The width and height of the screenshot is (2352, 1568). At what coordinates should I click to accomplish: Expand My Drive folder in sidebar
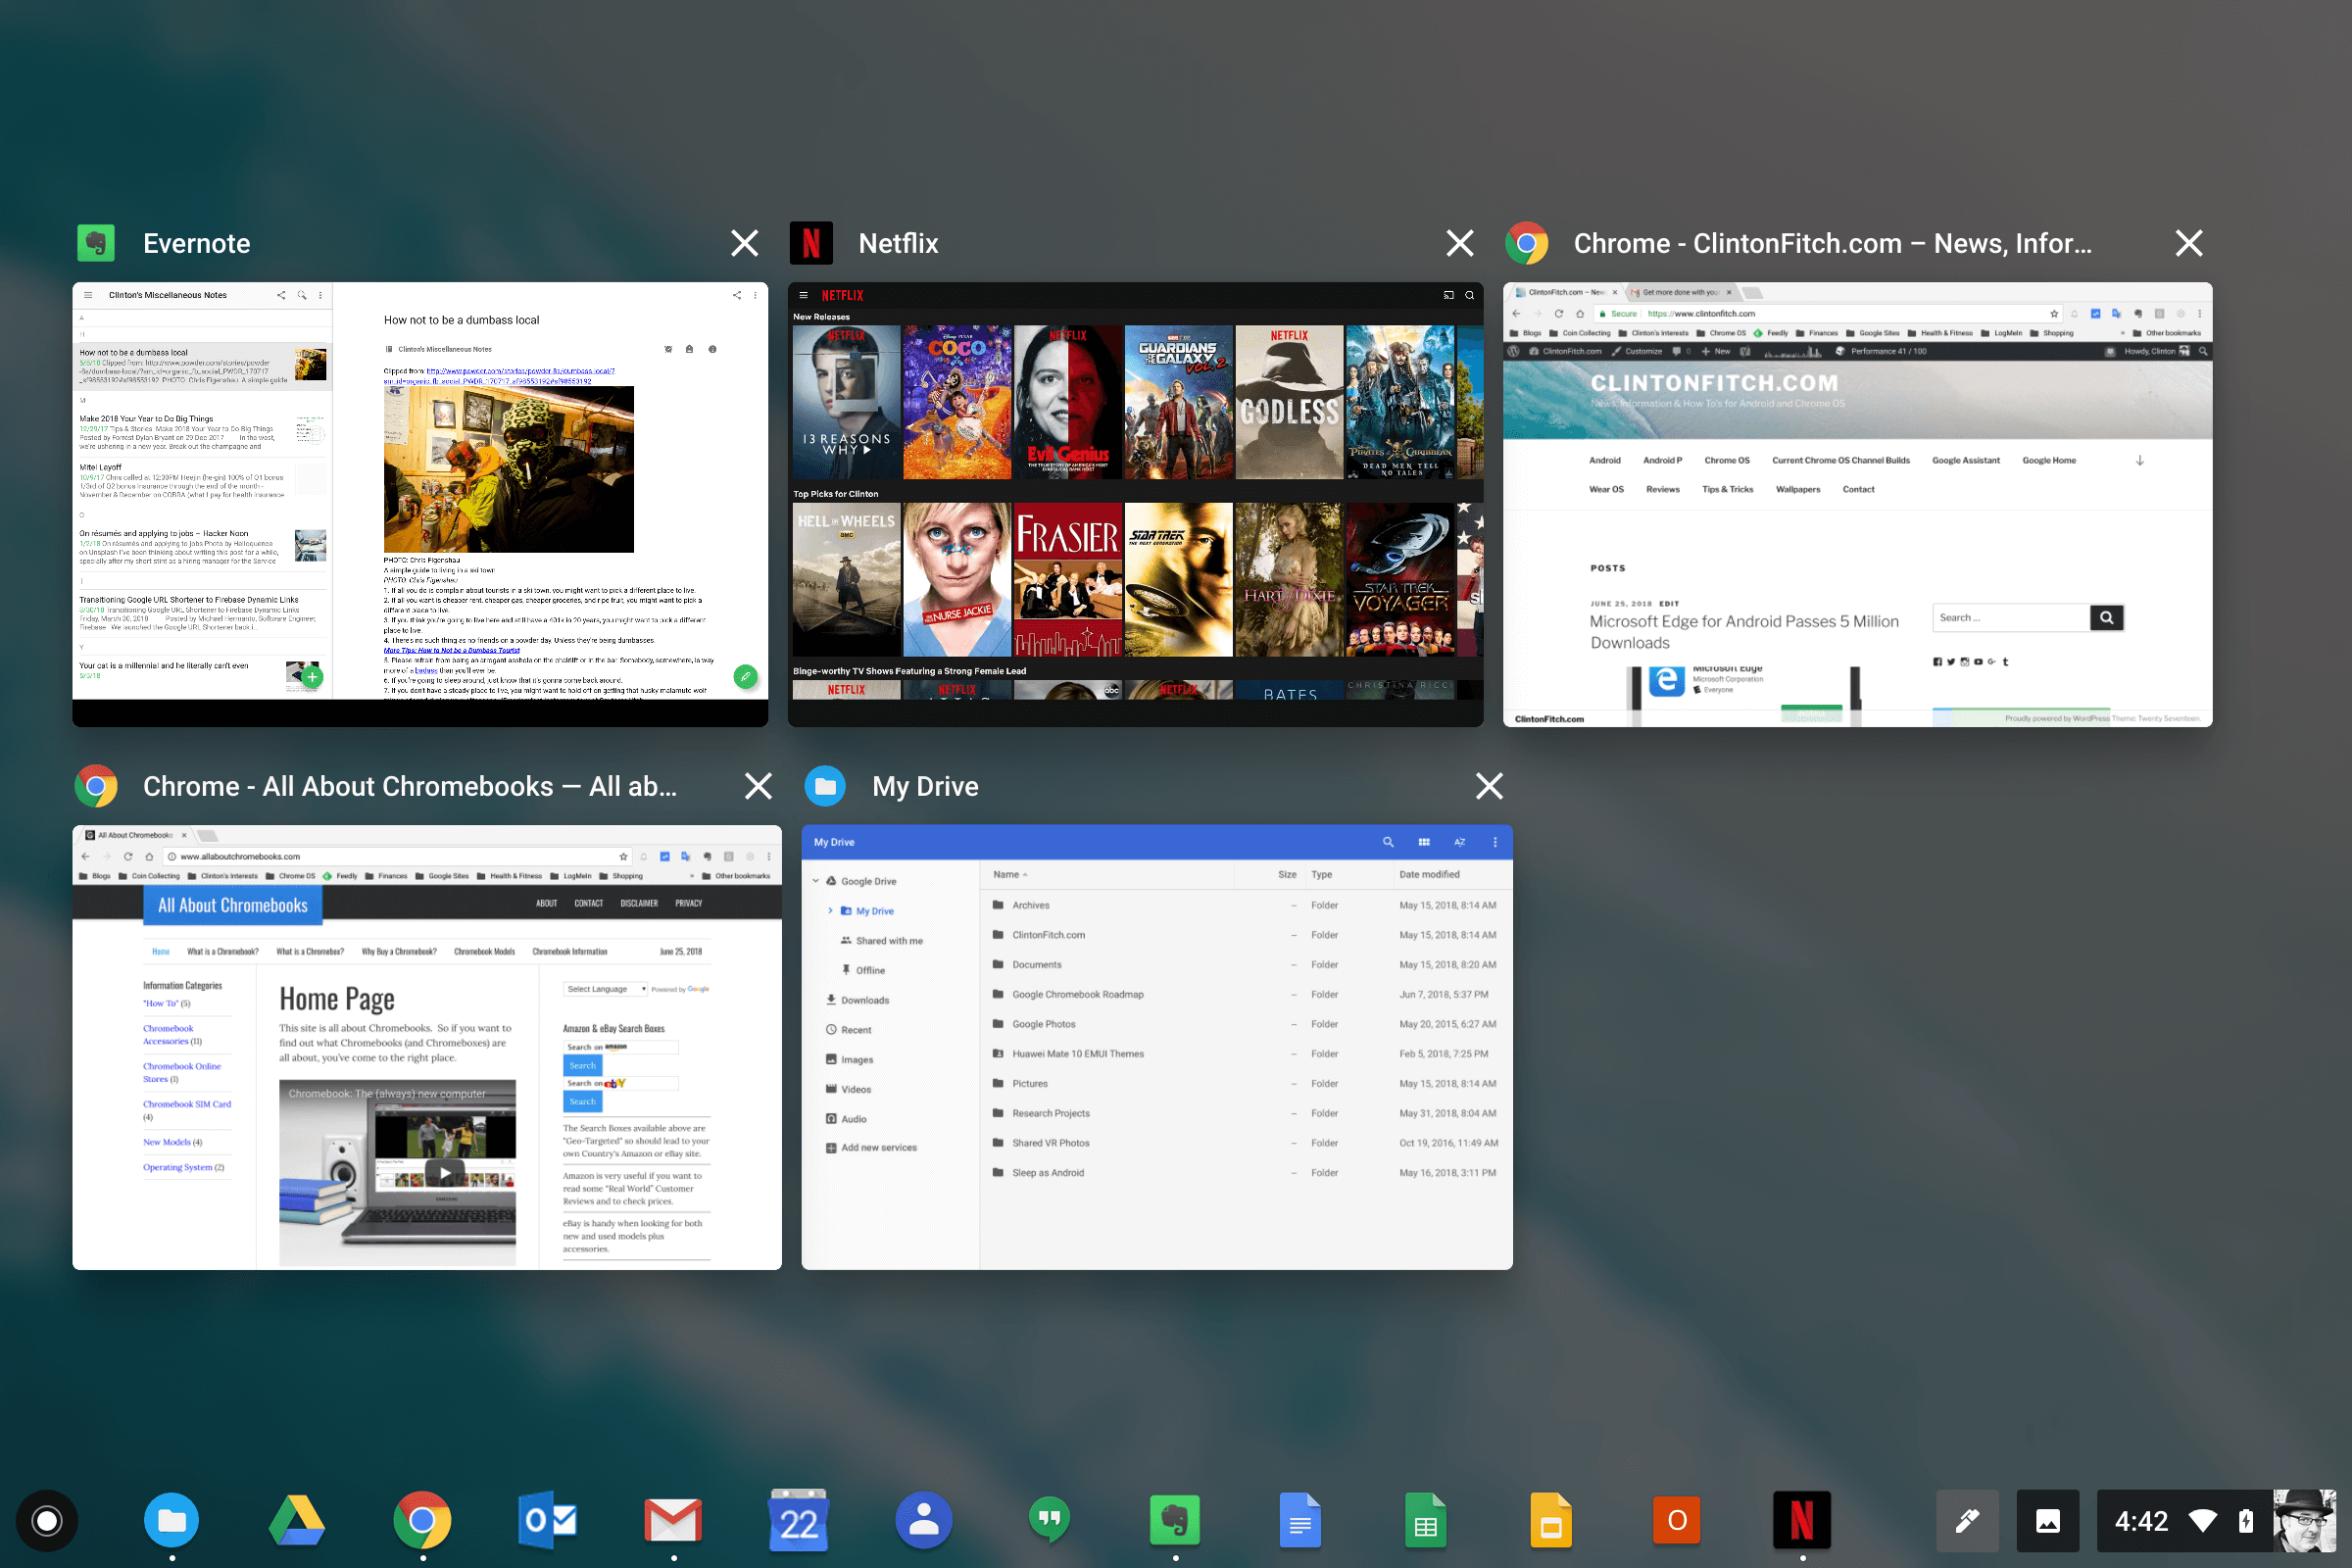tap(830, 911)
